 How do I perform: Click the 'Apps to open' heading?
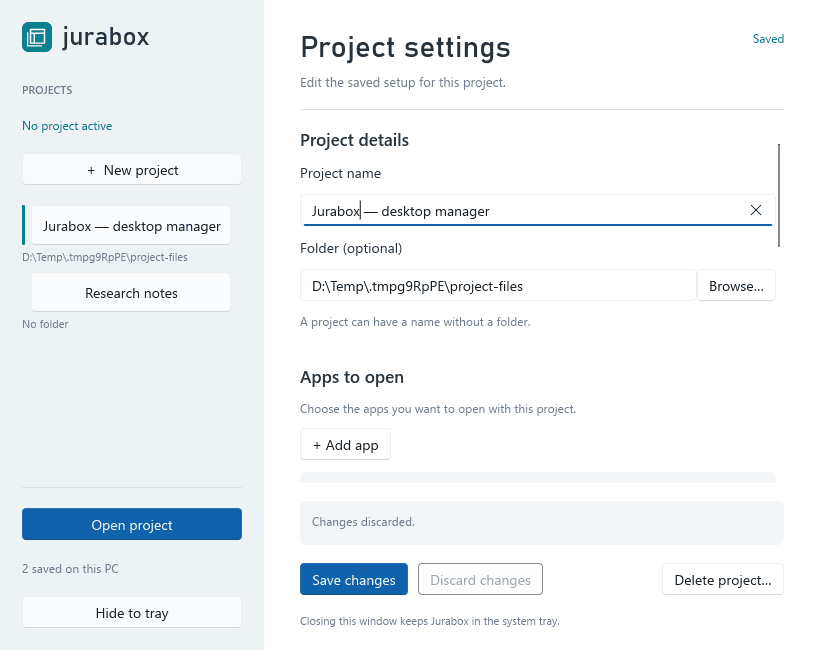click(352, 377)
